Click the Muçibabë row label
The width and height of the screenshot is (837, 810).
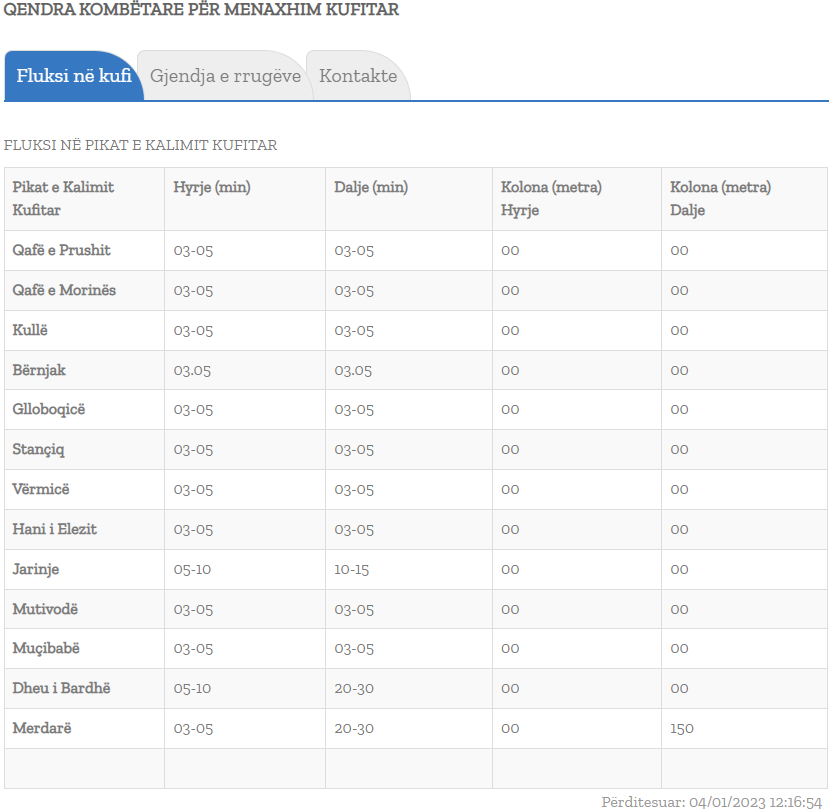pyautogui.click(x=46, y=648)
